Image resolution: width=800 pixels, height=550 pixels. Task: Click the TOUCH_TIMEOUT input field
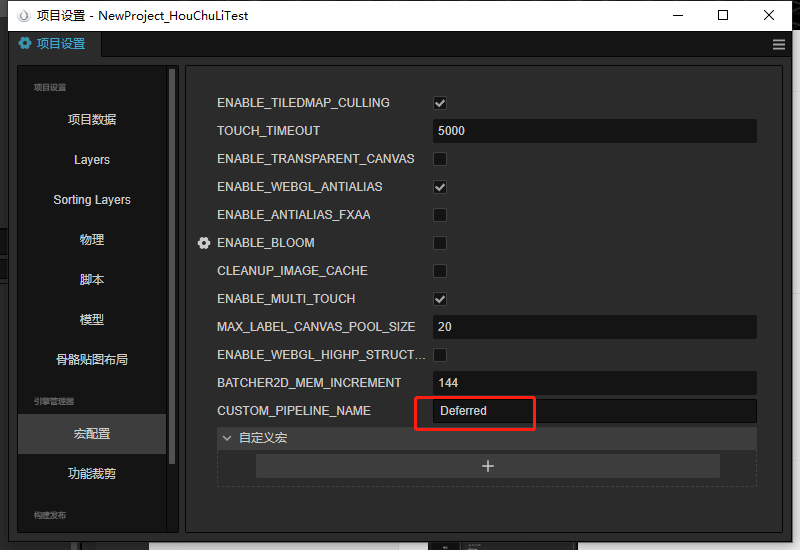pyautogui.click(x=595, y=131)
